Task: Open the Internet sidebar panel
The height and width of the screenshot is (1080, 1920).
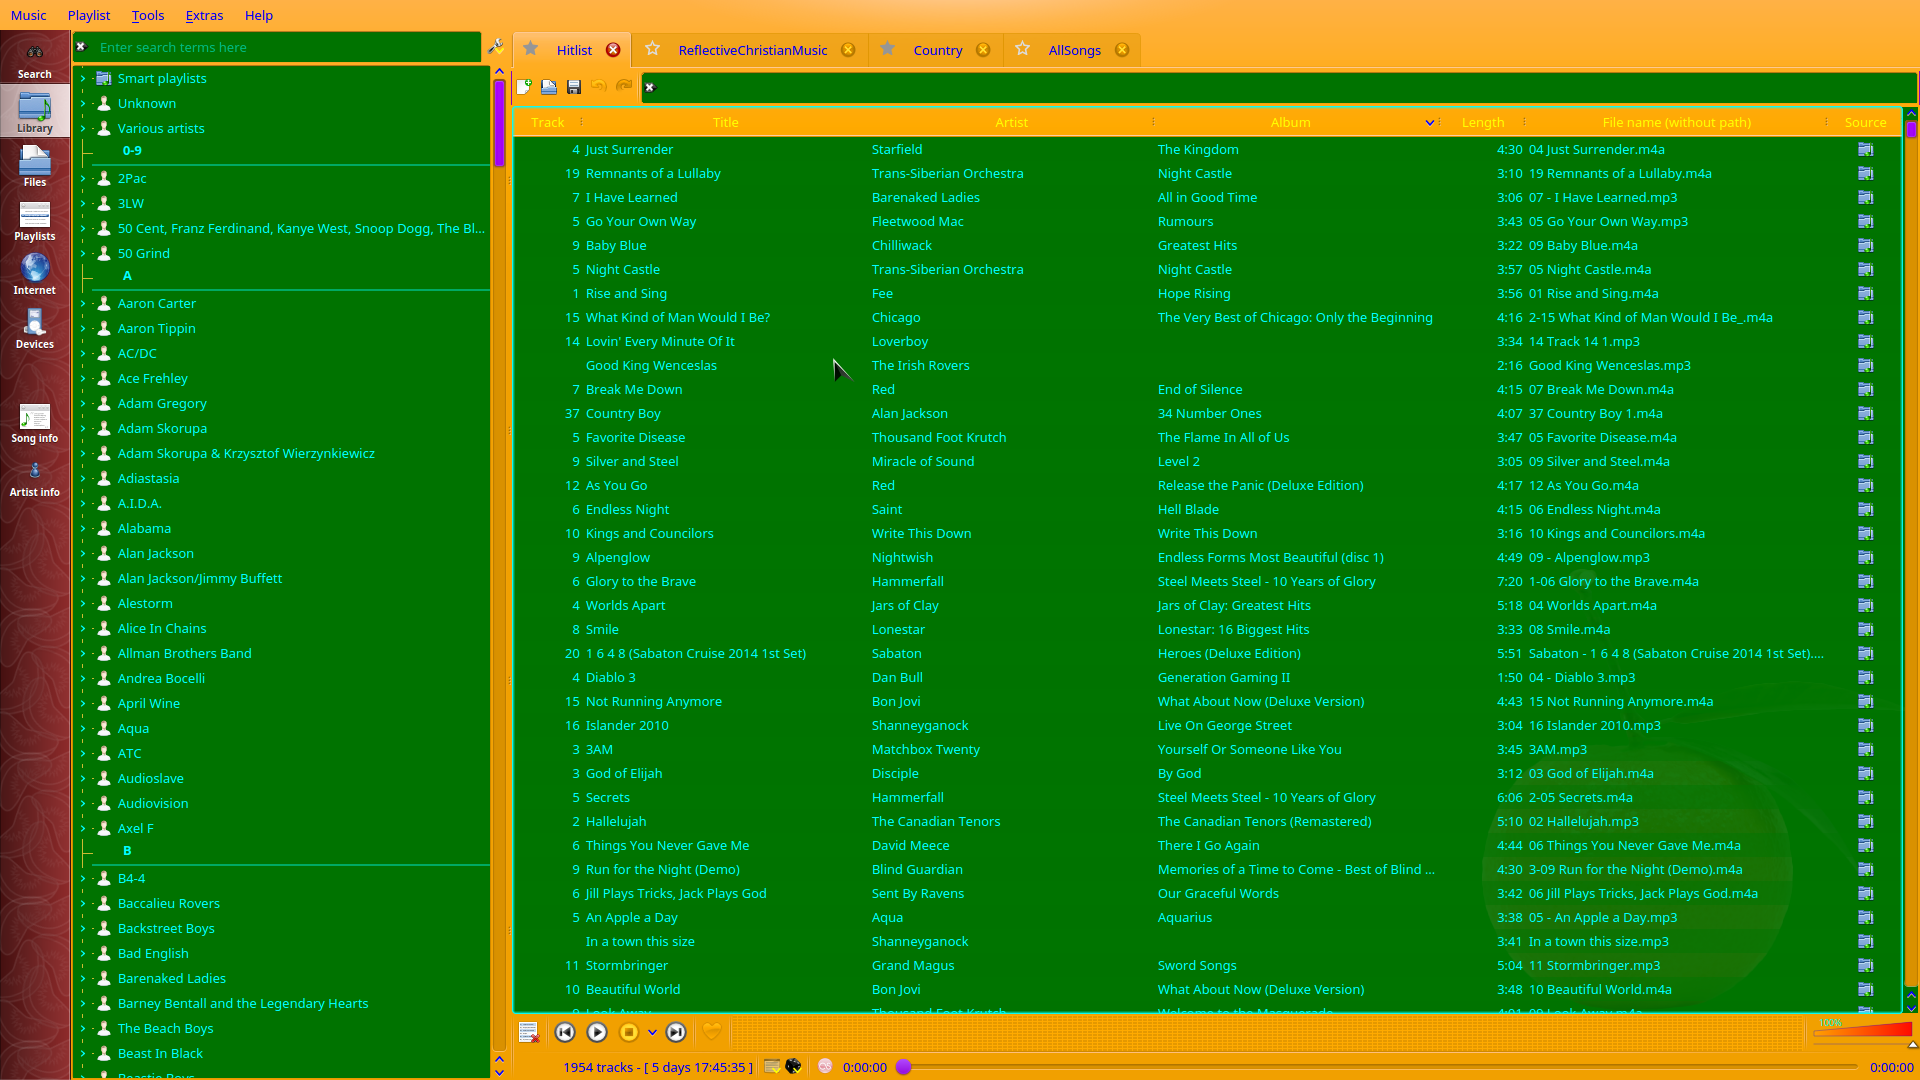Action: click(35, 274)
